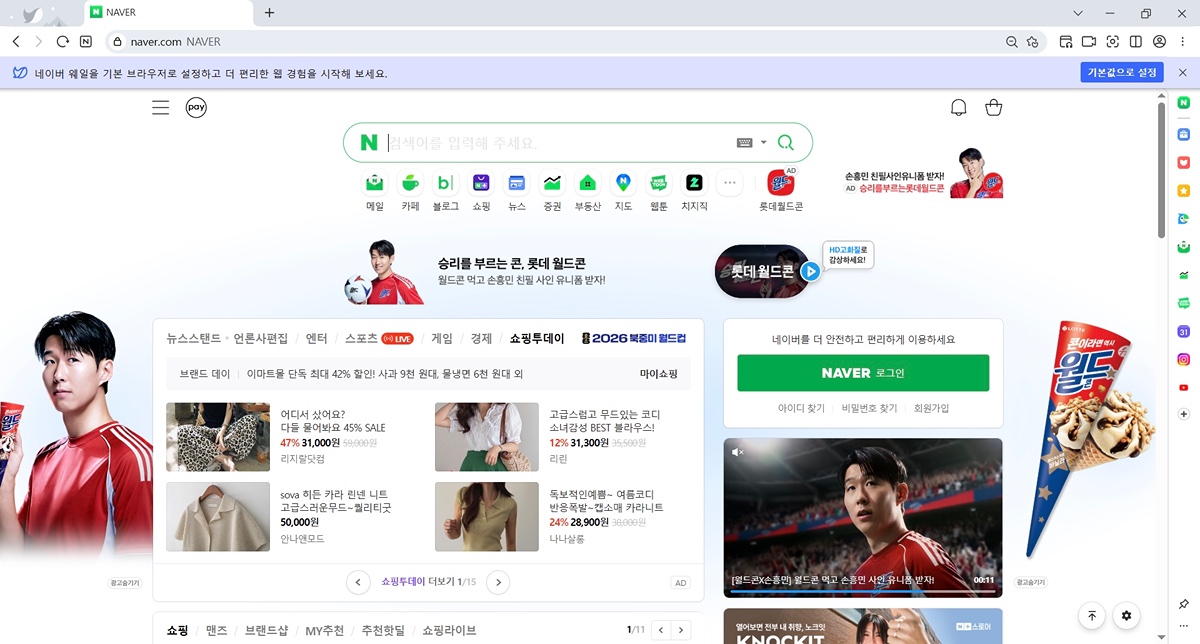The height and width of the screenshot is (644, 1200).
Task: Click the green search magnifier button
Action: tap(786, 143)
